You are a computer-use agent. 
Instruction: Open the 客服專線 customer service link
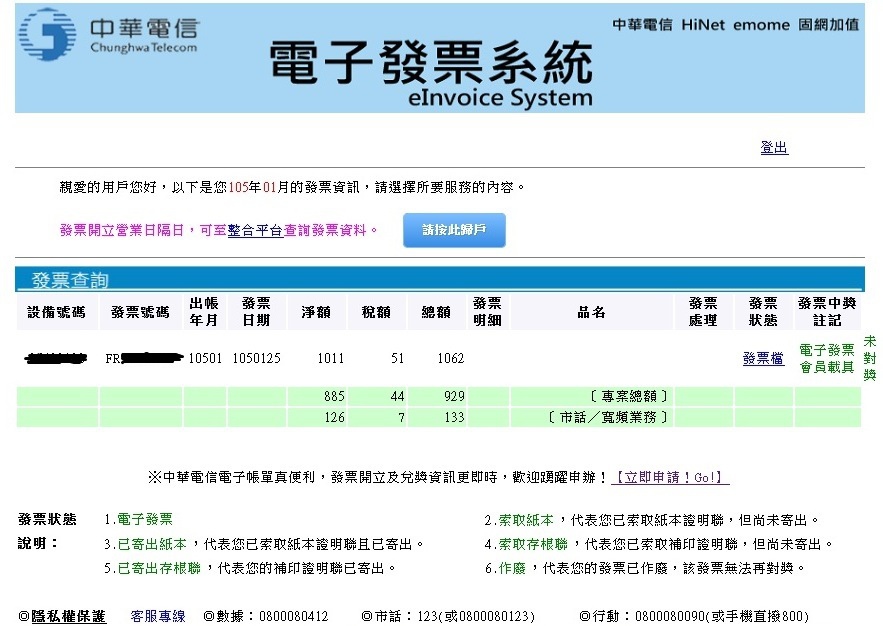point(156,617)
